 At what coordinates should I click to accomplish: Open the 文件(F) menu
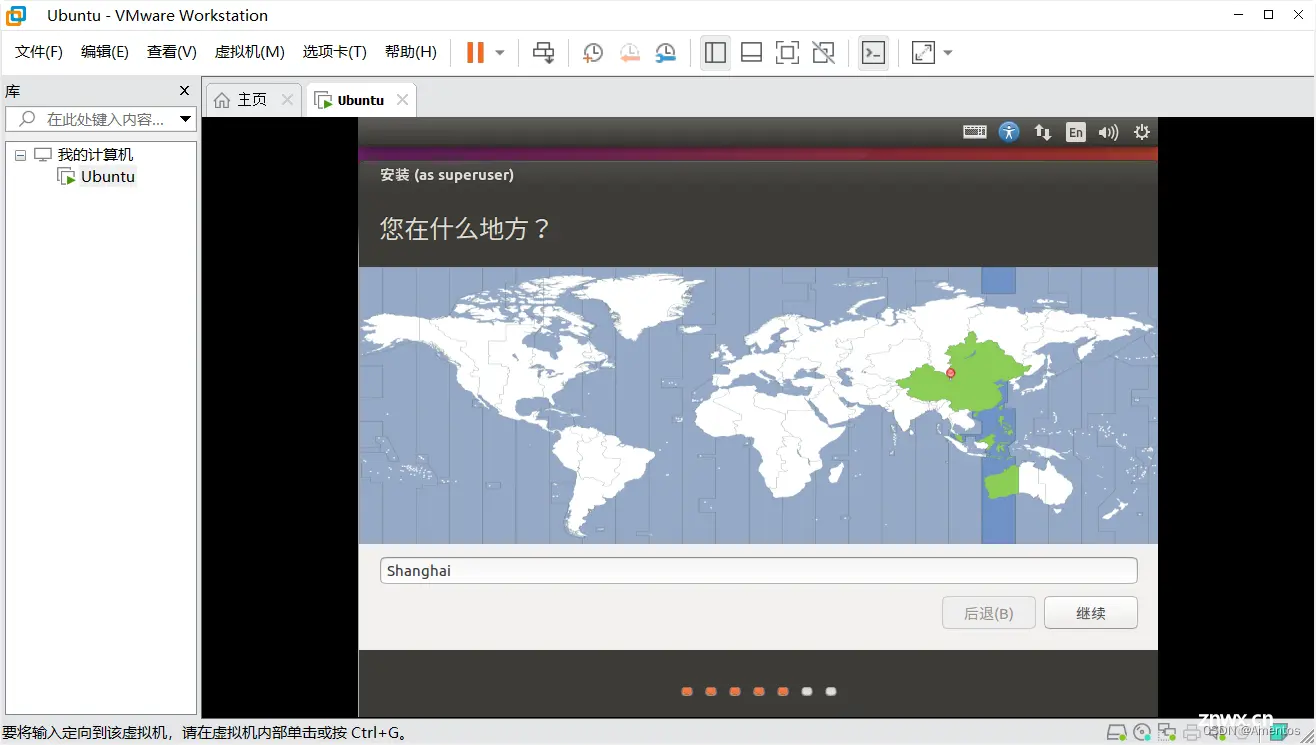click(x=39, y=52)
